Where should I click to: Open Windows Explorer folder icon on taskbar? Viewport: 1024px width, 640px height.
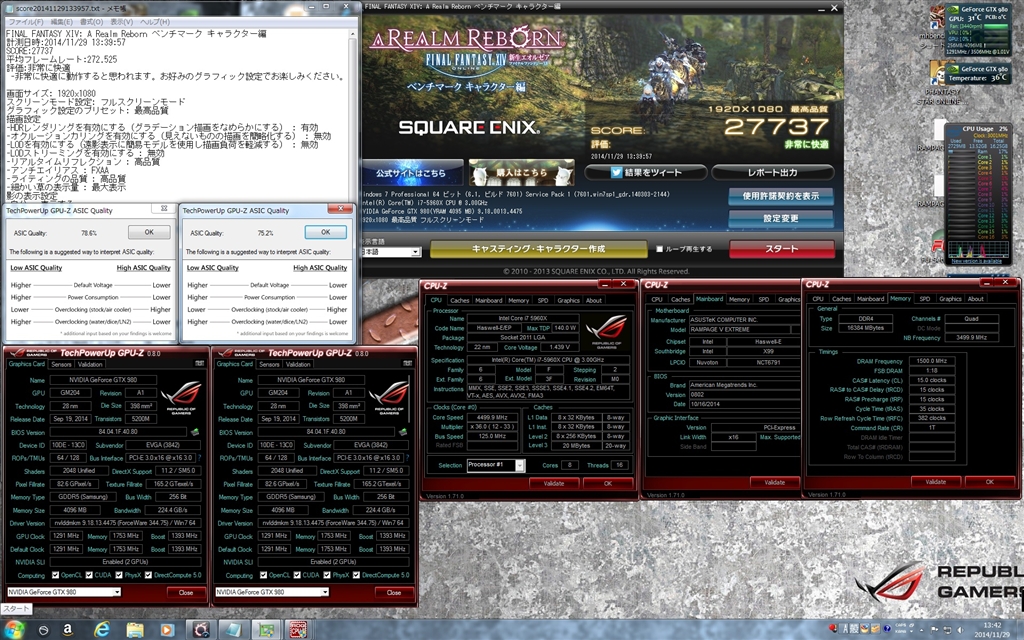tap(135, 630)
